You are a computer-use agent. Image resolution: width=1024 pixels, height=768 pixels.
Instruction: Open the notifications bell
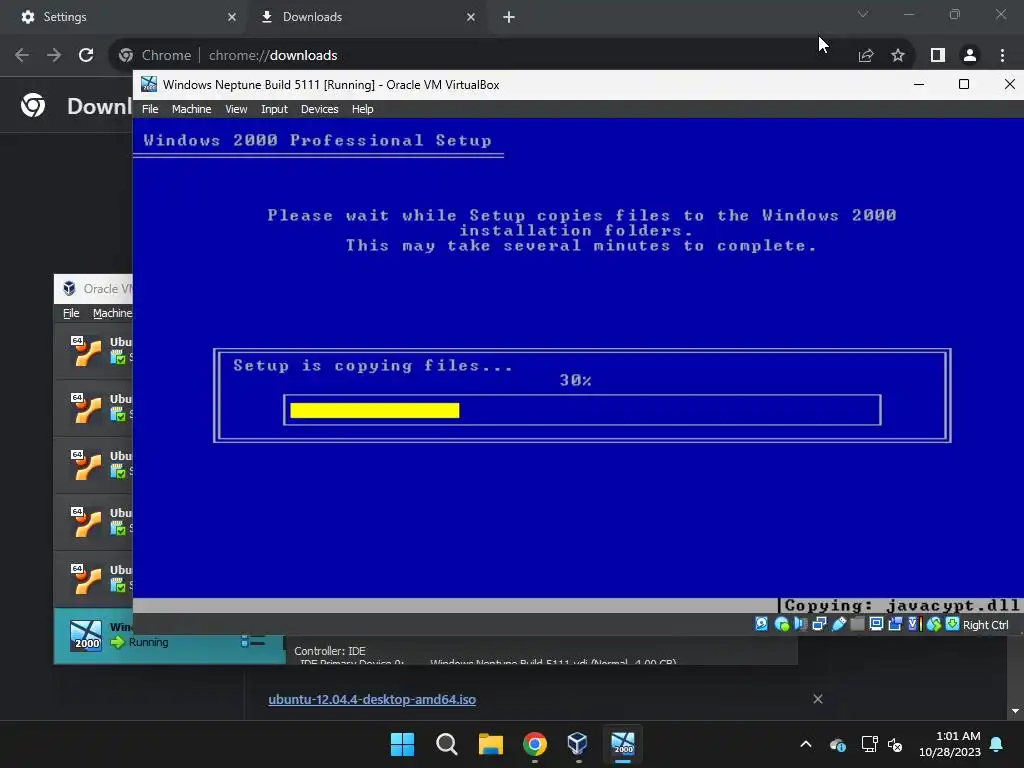point(997,744)
